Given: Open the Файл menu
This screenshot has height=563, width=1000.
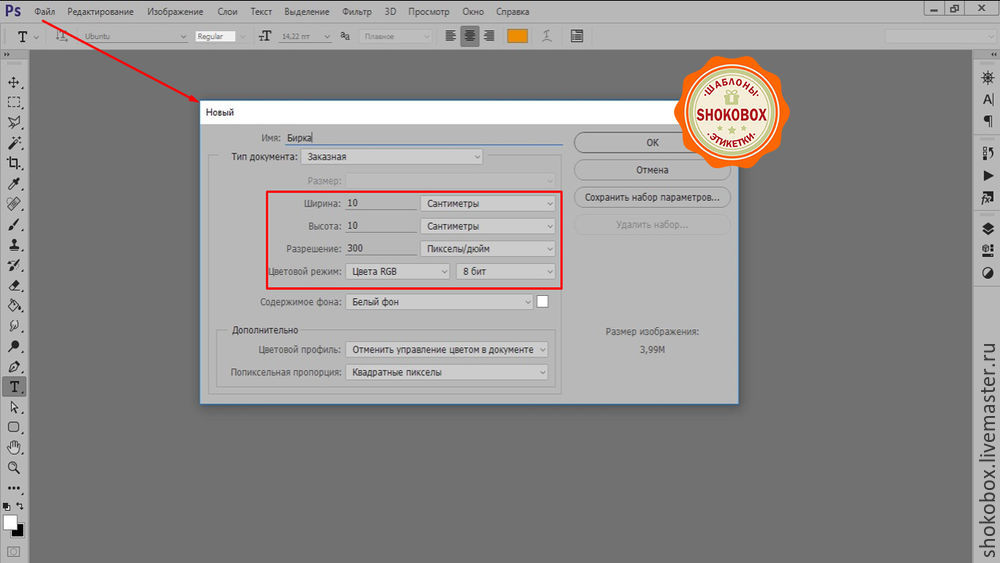Looking at the screenshot, I should click(44, 10).
